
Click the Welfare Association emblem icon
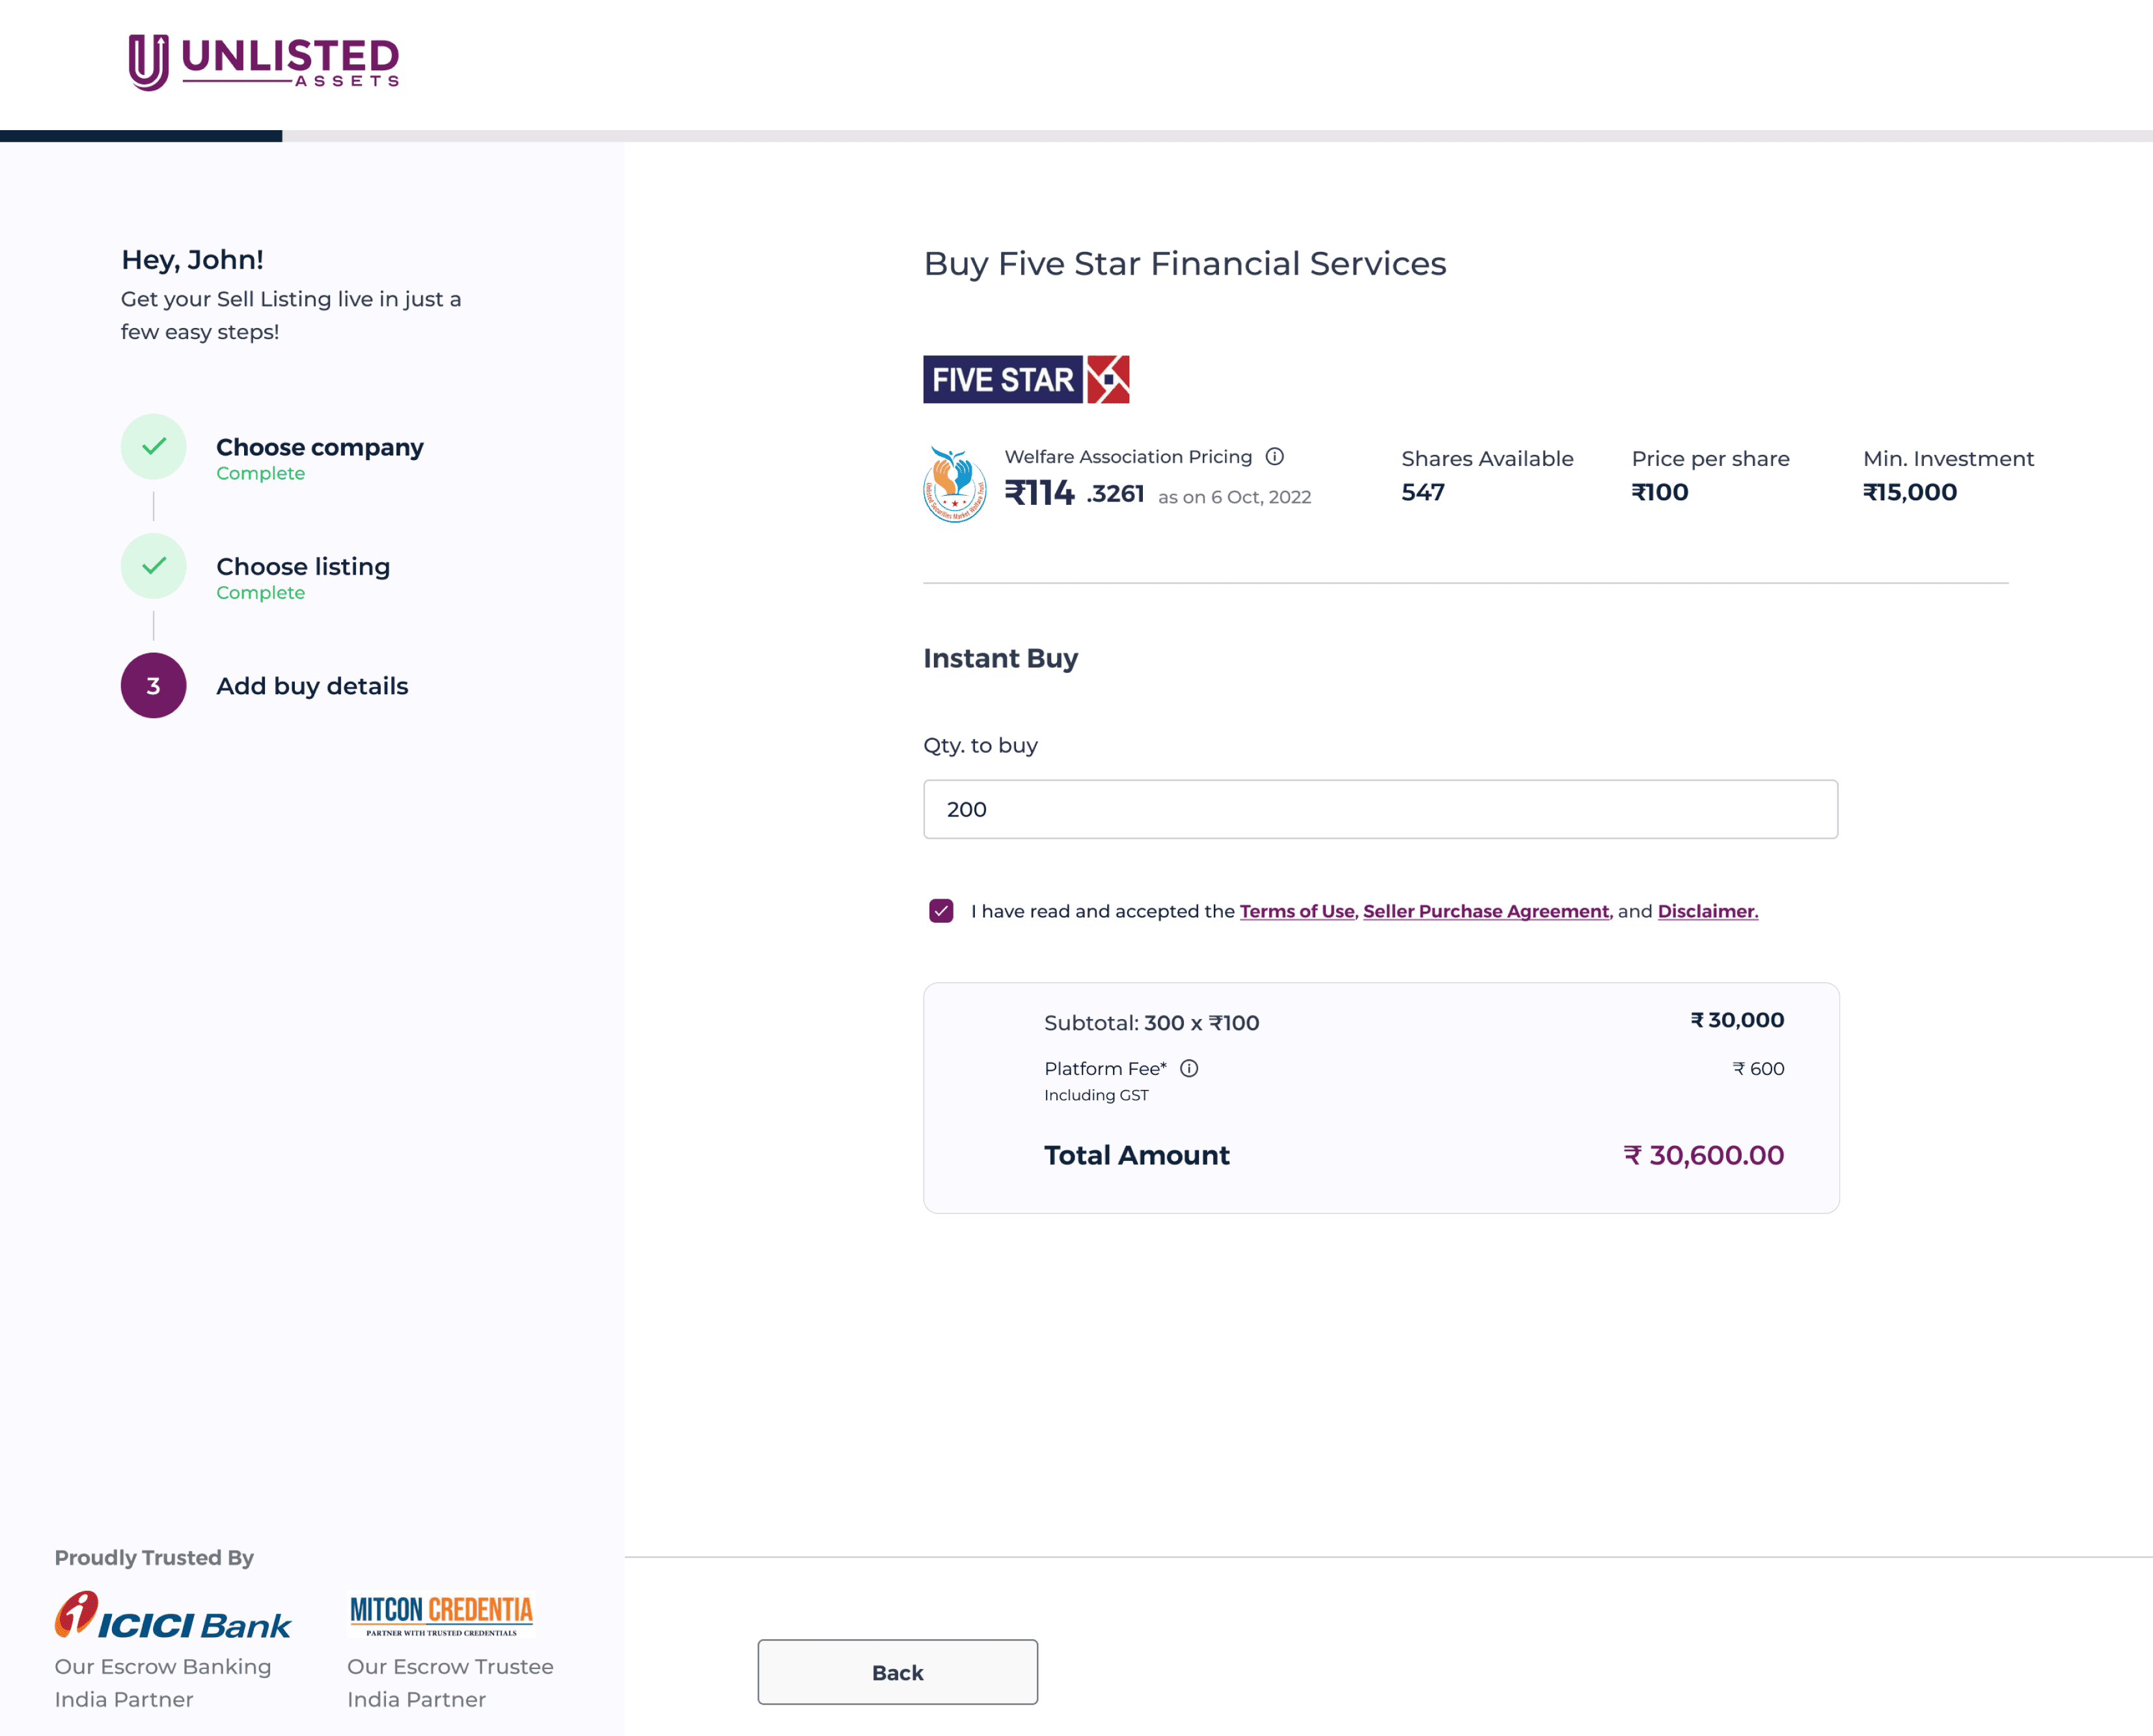pos(954,484)
